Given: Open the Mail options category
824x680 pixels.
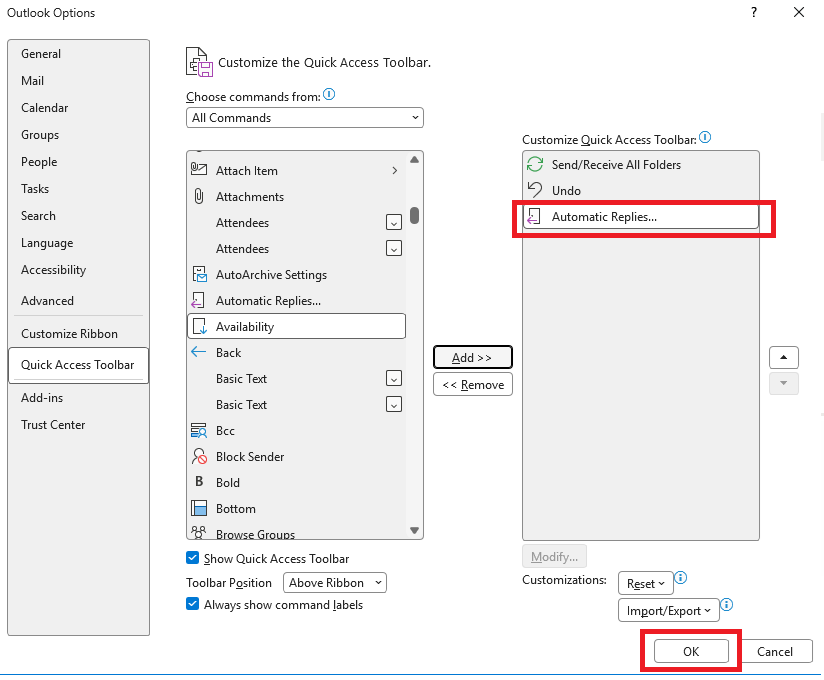Looking at the screenshot, I should coord(33,81).
